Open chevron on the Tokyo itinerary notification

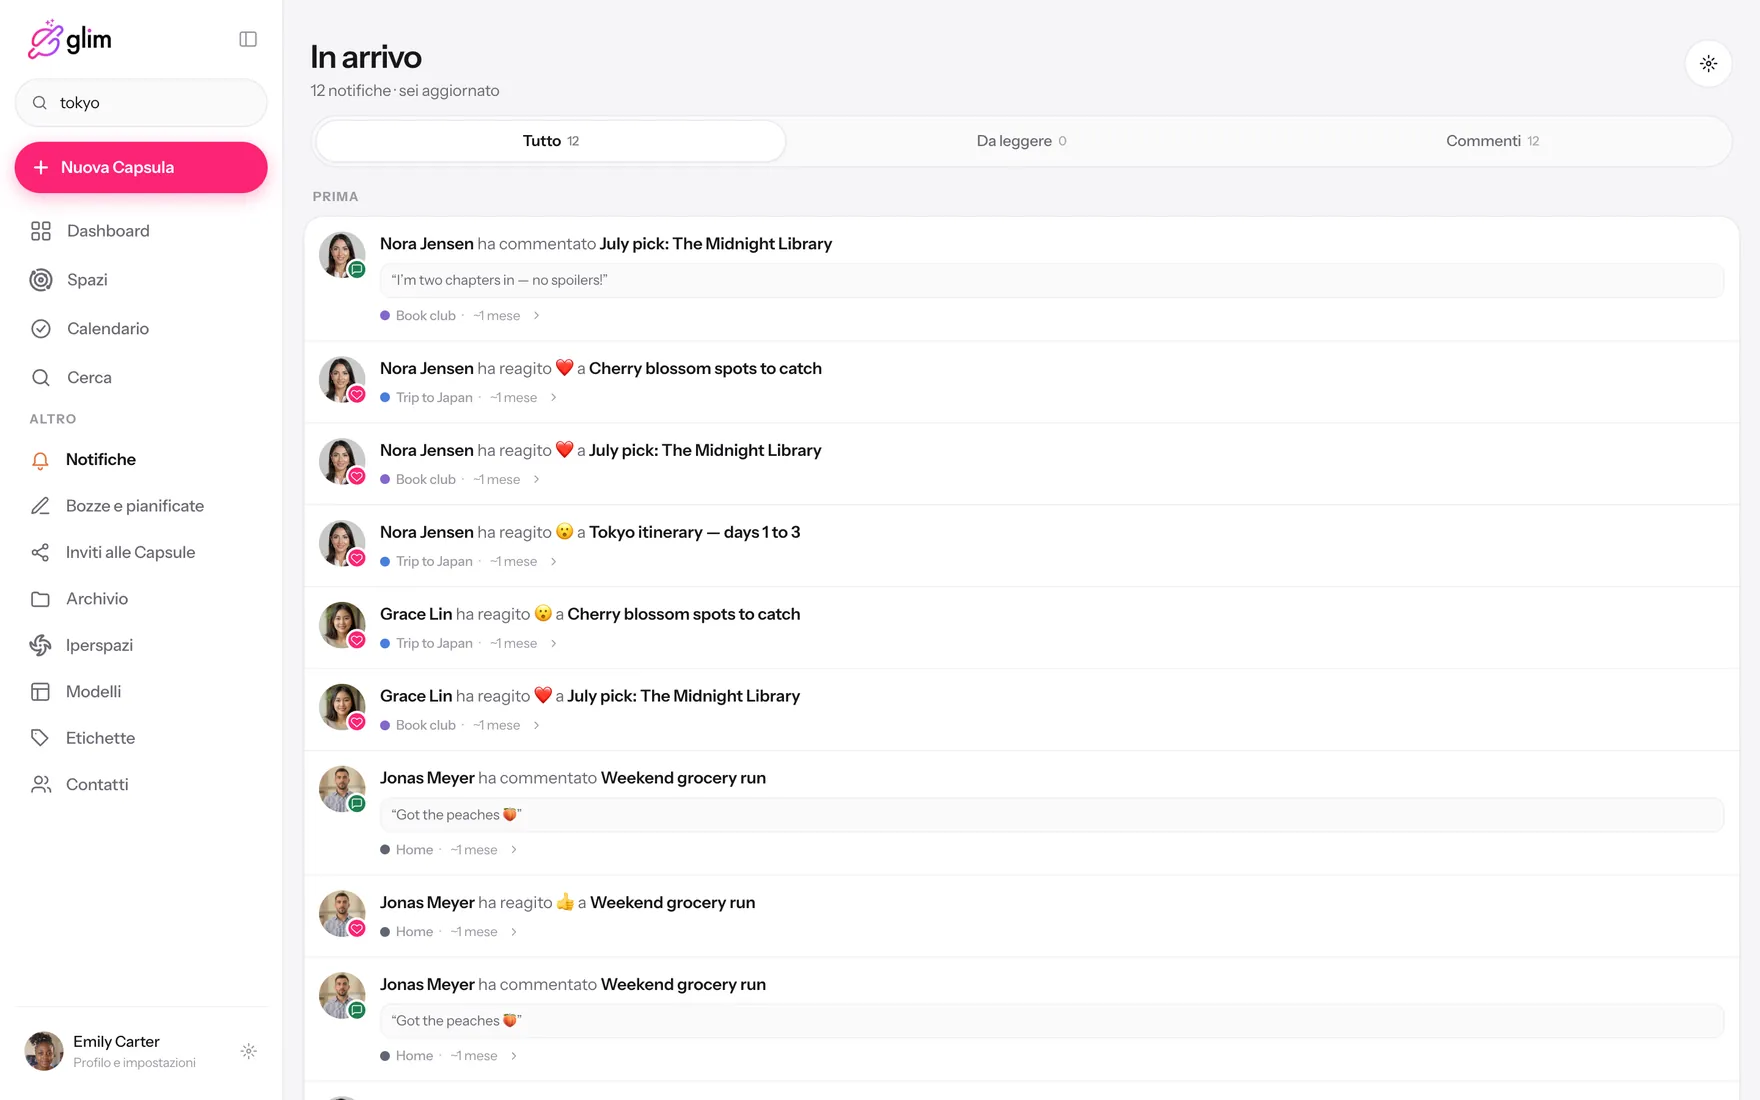coord(554,562)
